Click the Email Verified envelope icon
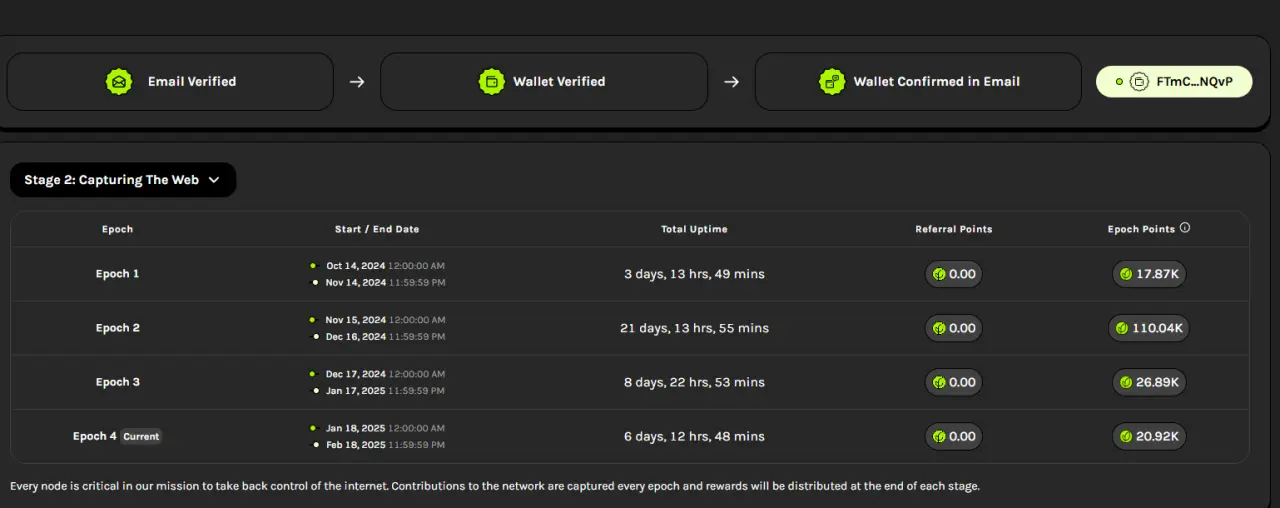Image resolution: width=1280 pixels, height=508 pixels. click(119, 82)
